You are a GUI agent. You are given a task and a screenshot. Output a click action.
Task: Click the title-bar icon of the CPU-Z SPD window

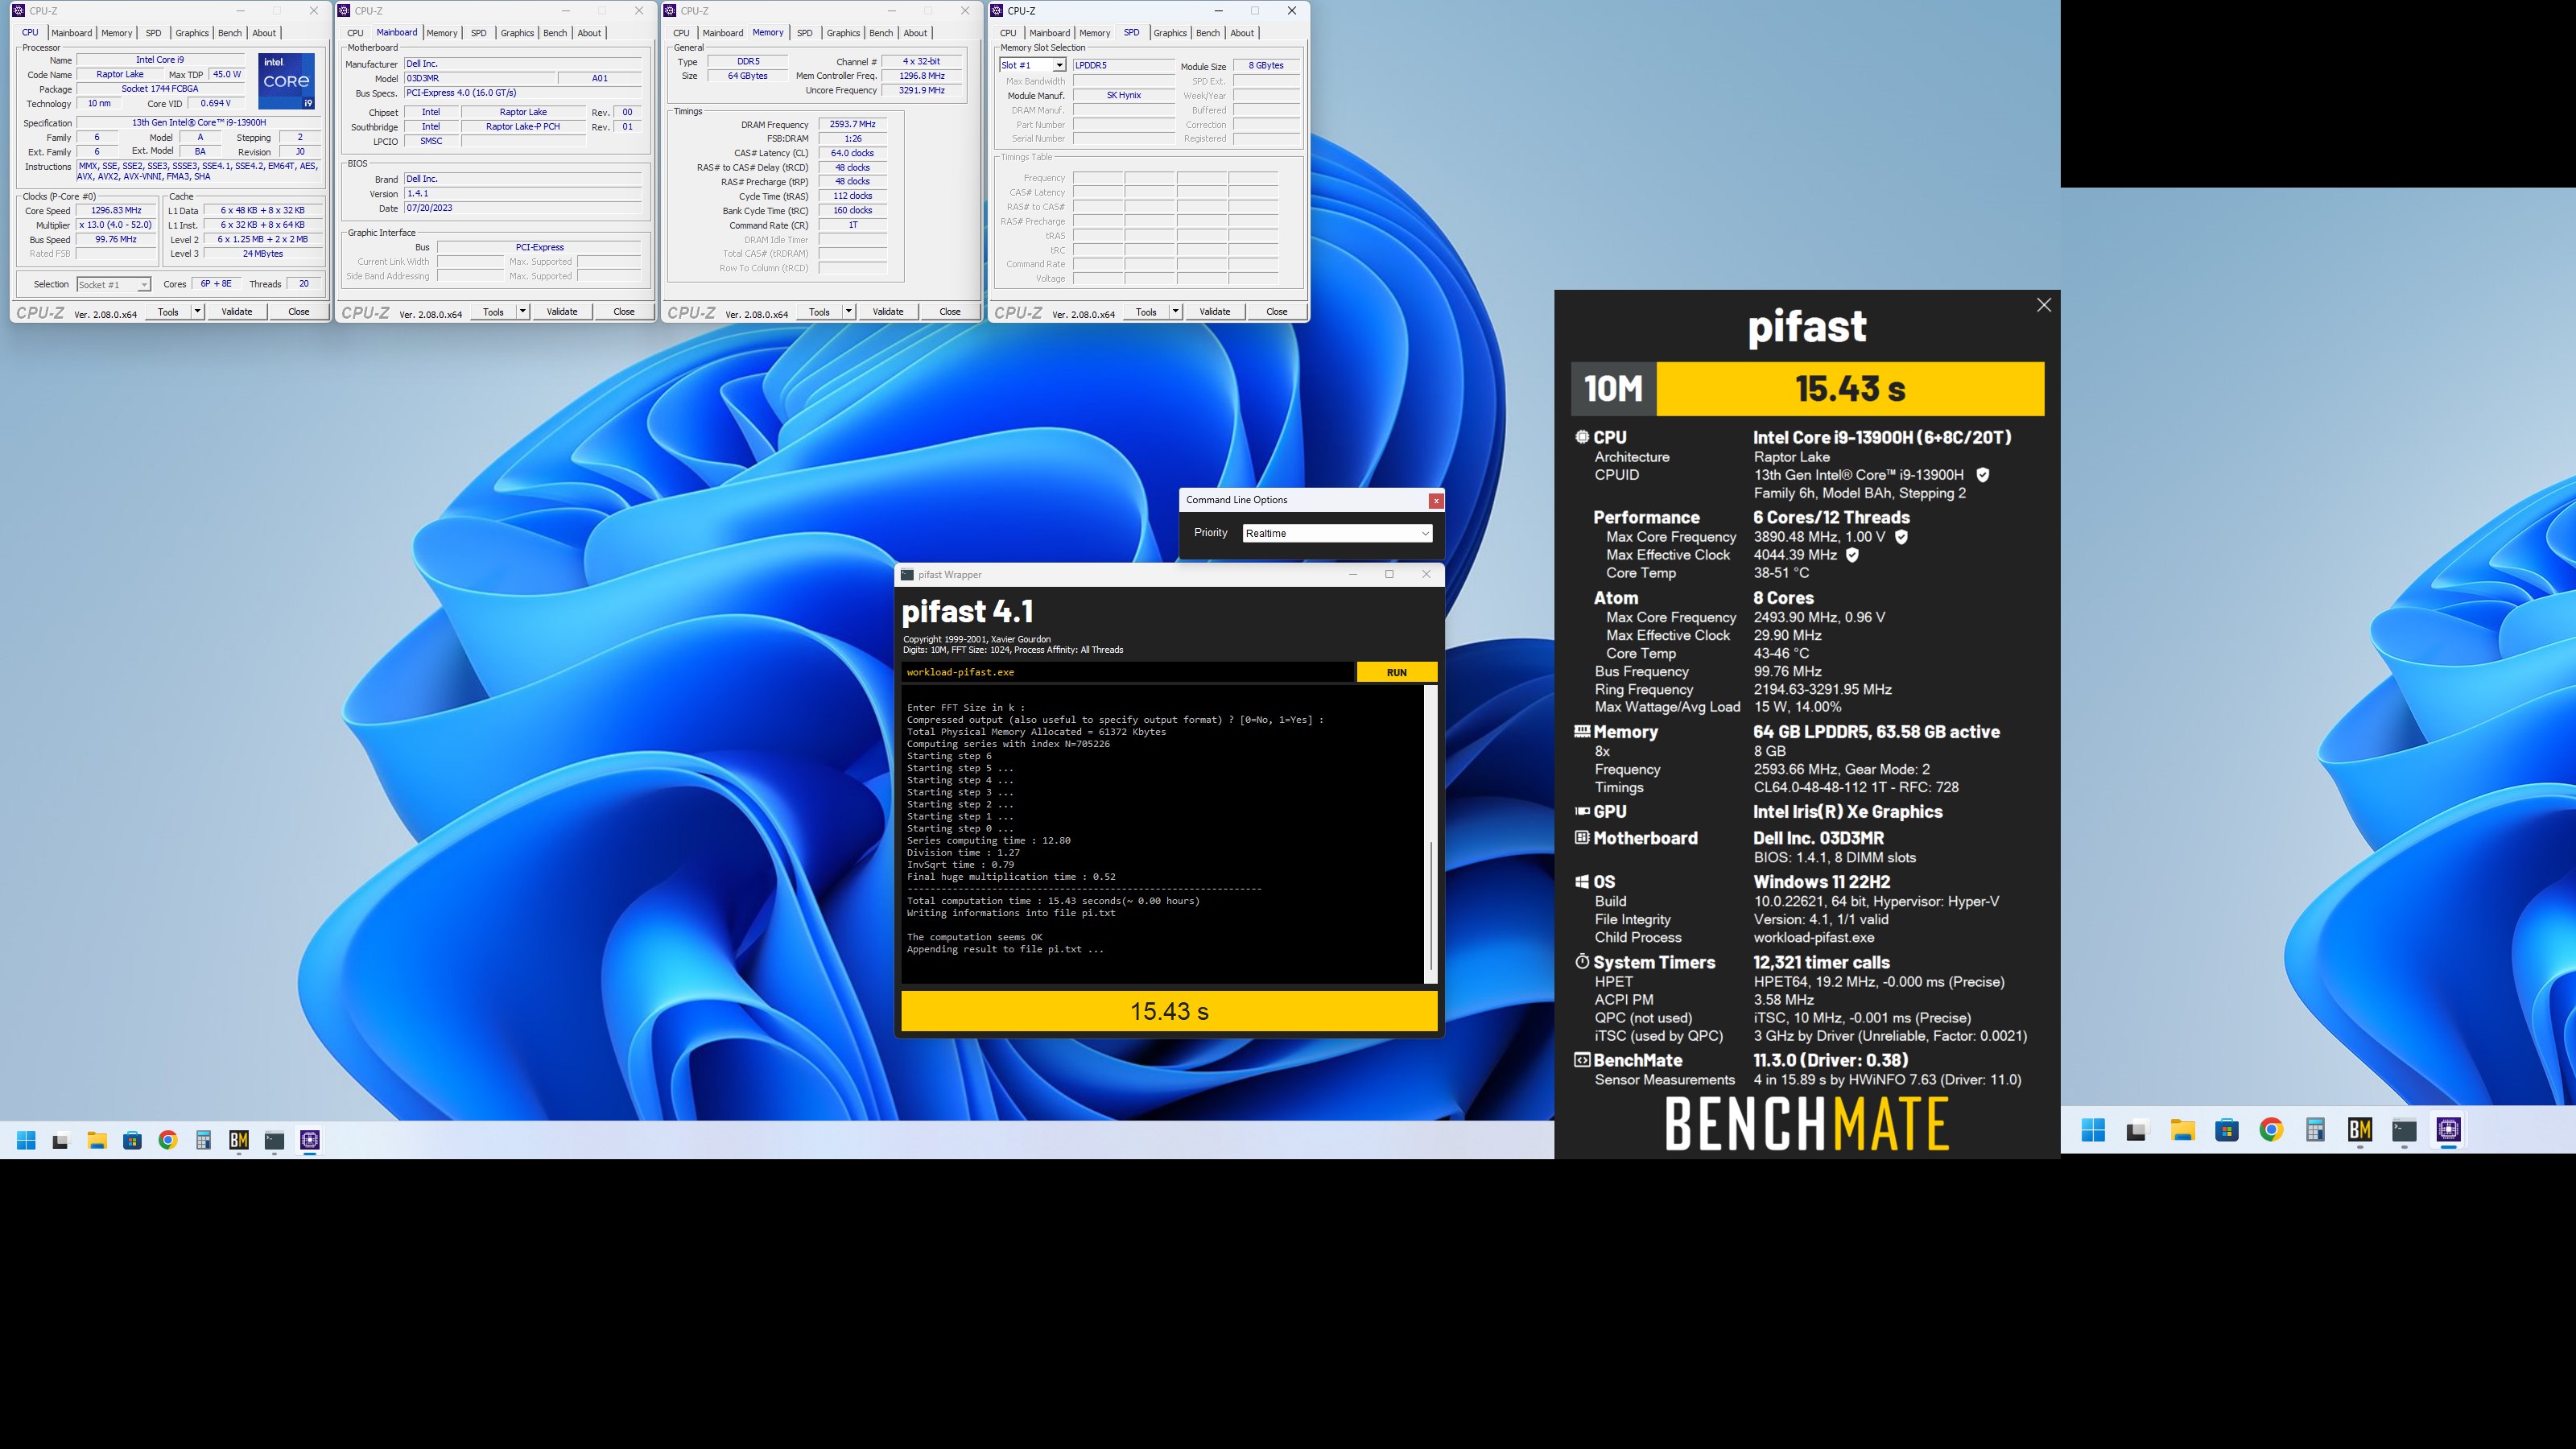click(997, 11)
